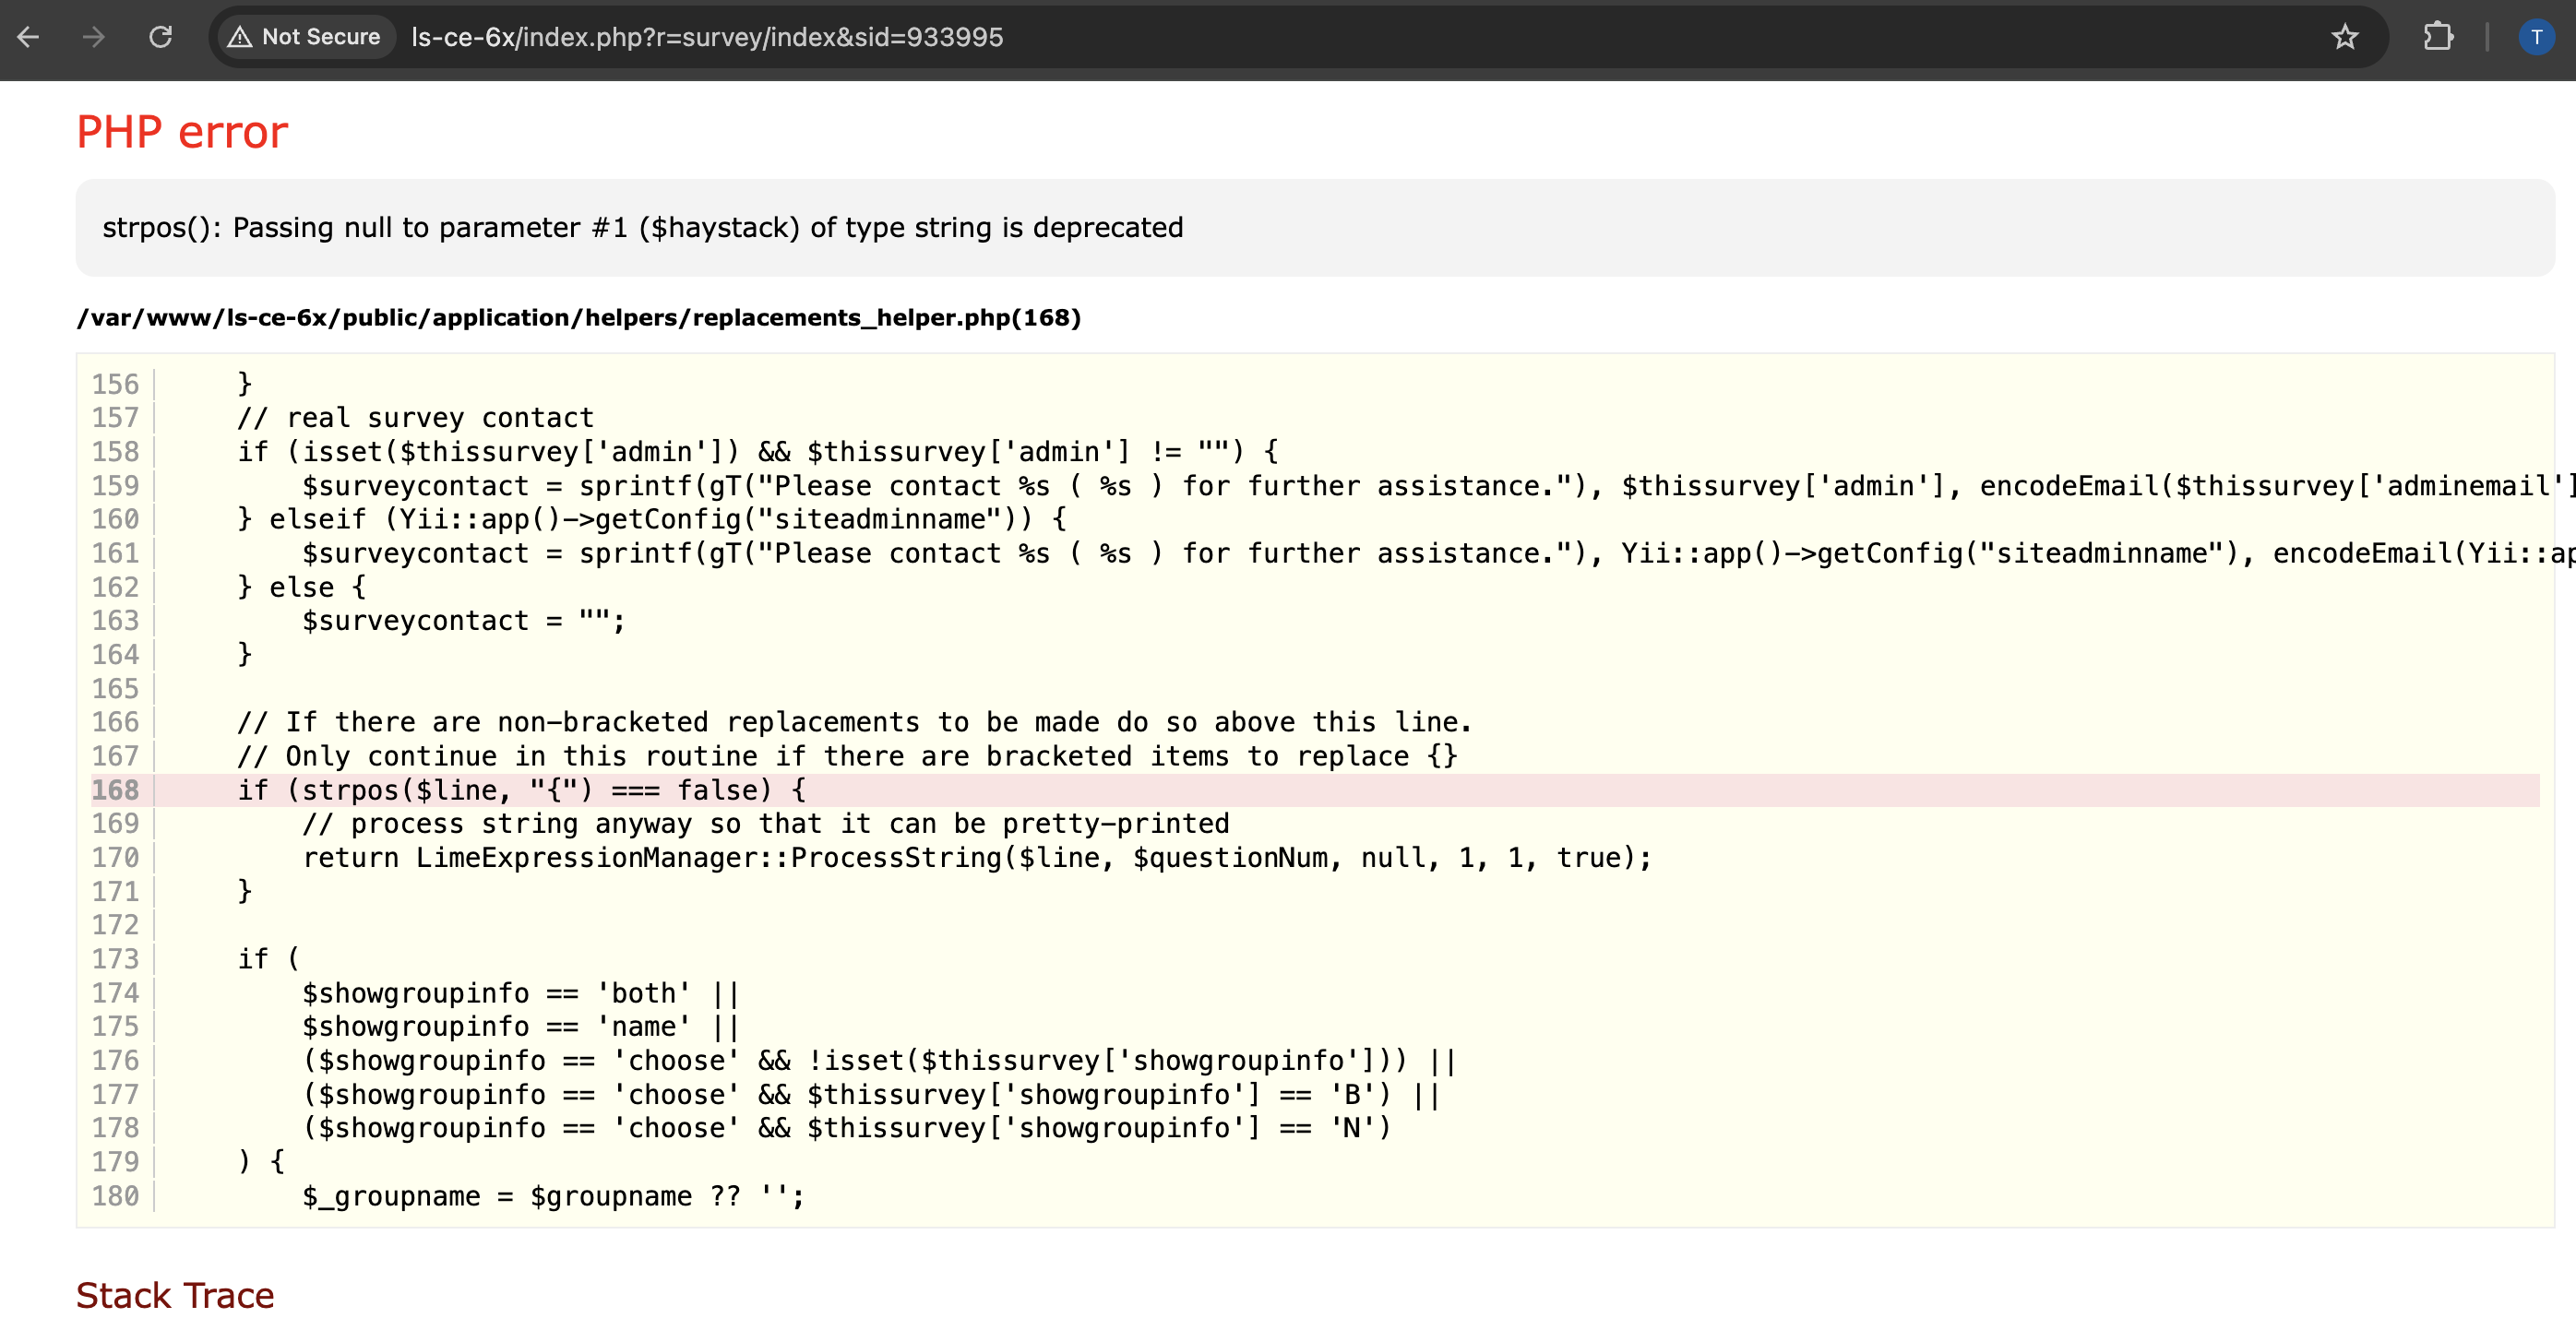2576x1330 pixels.
Task: Click the ProcessString return statement line
Action: pos(976,858)
